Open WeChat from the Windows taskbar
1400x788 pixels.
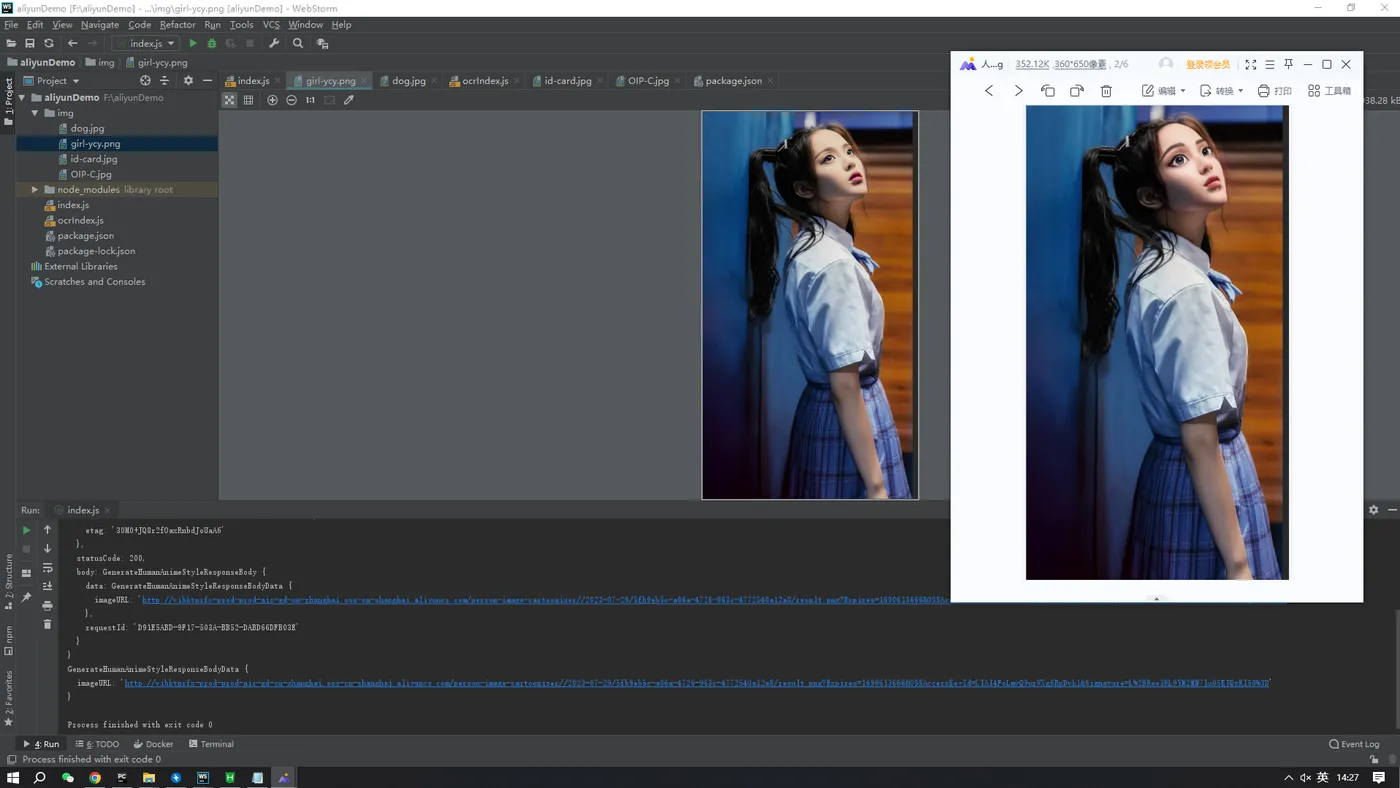pyautogui.click(x=68, y=777)
